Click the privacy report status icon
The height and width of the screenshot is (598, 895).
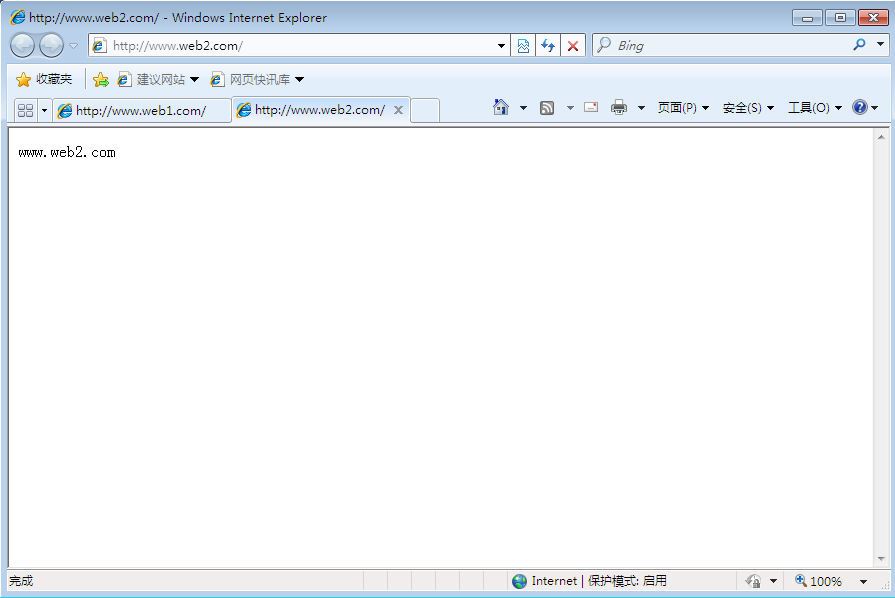pyautogui.click(x=753, y=581)
